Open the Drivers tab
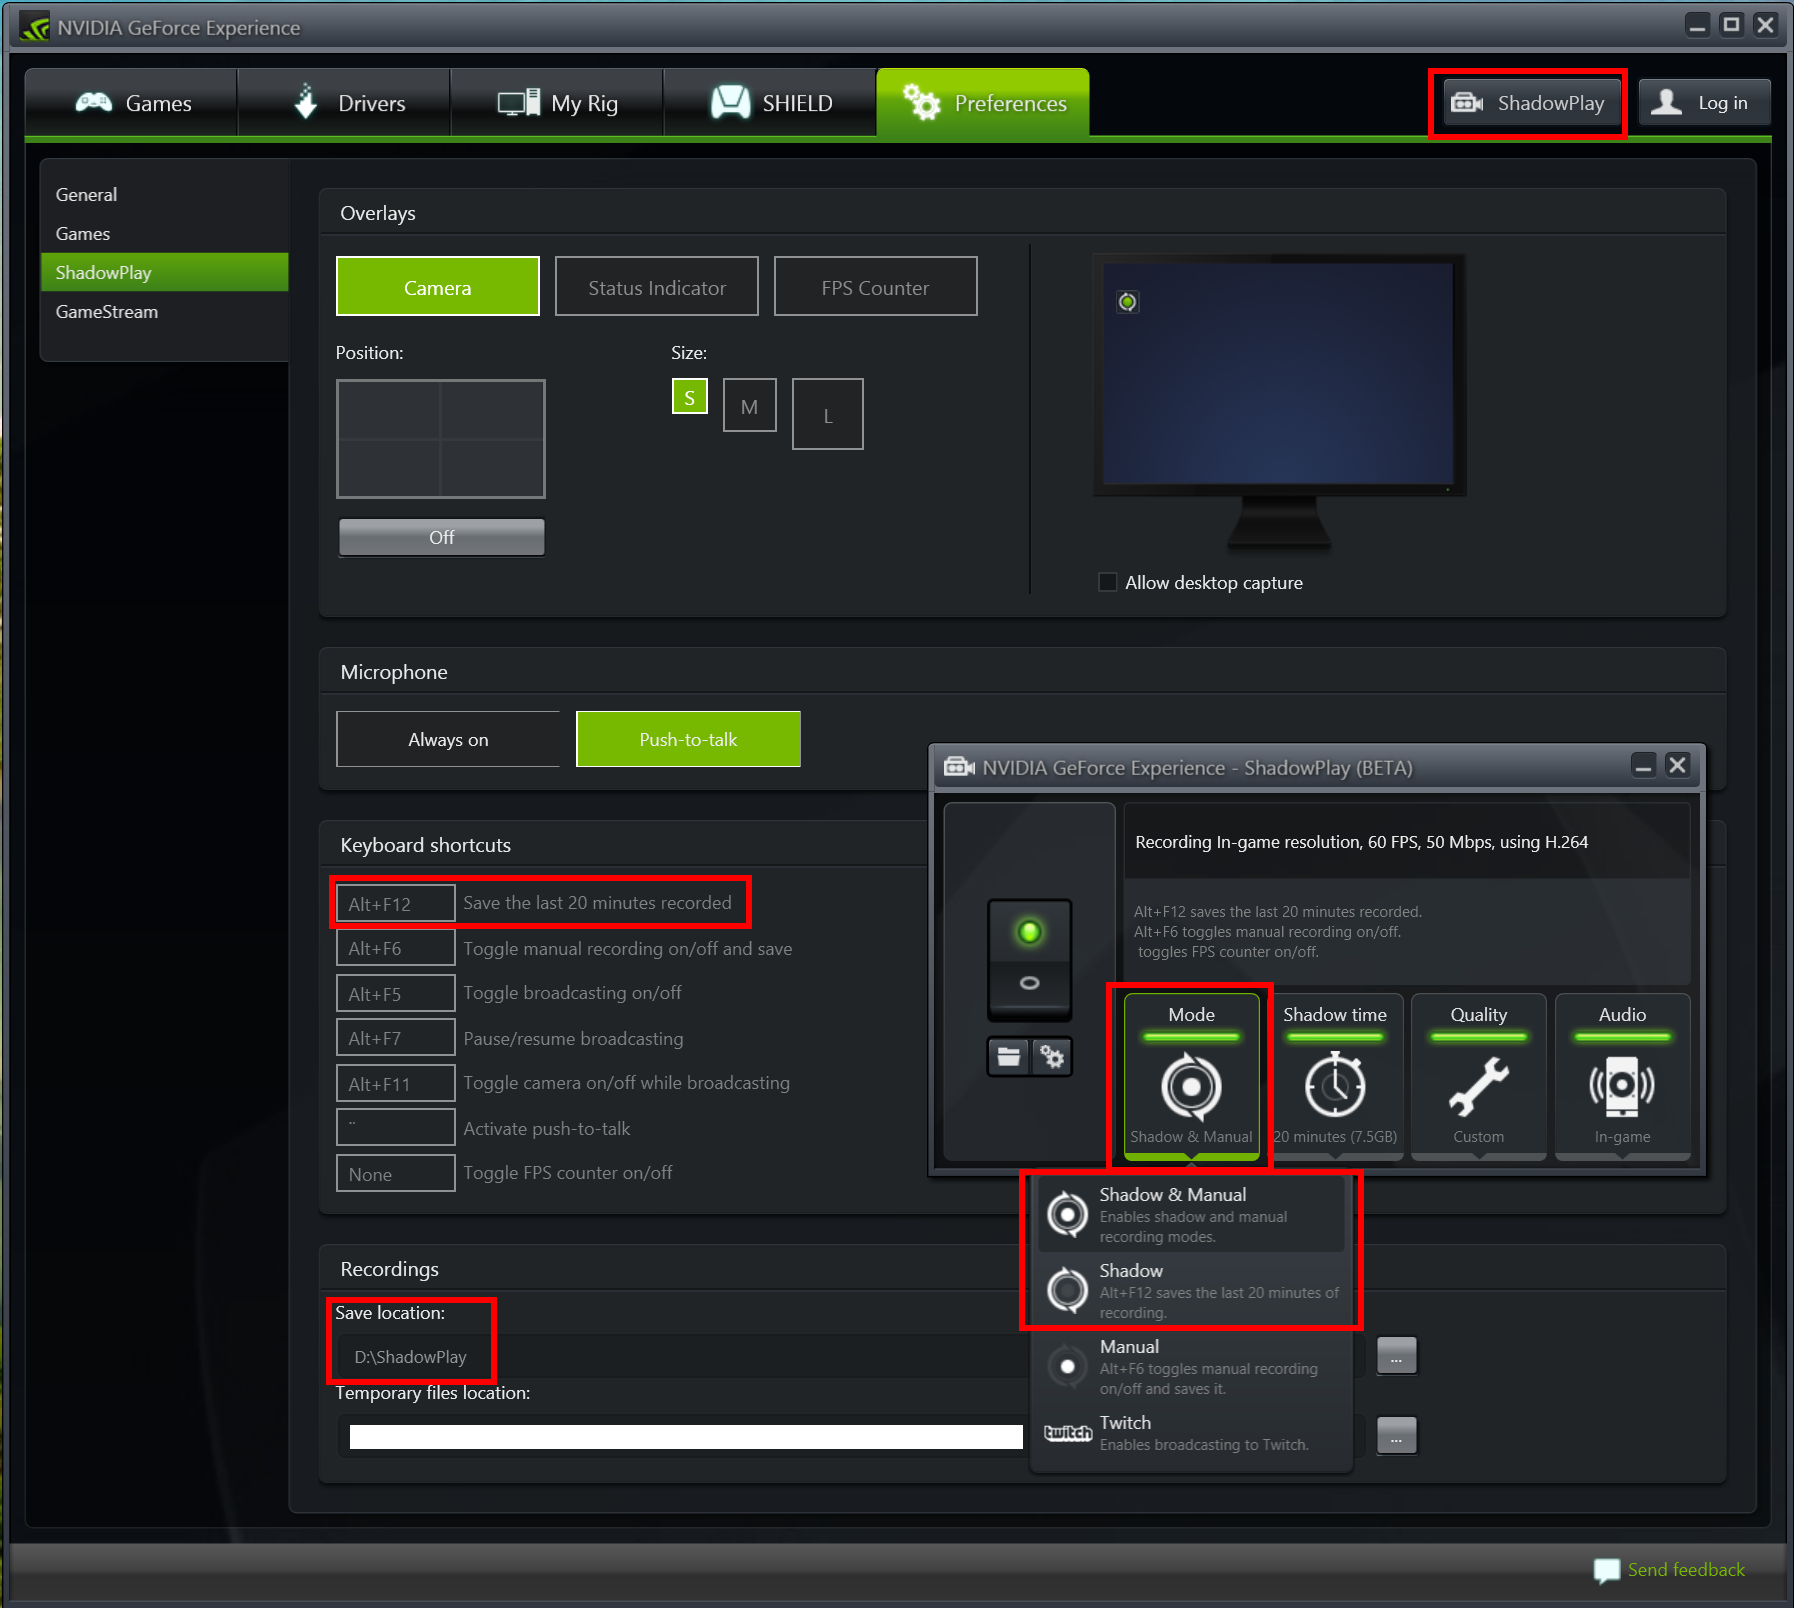 tap(344, 103)
